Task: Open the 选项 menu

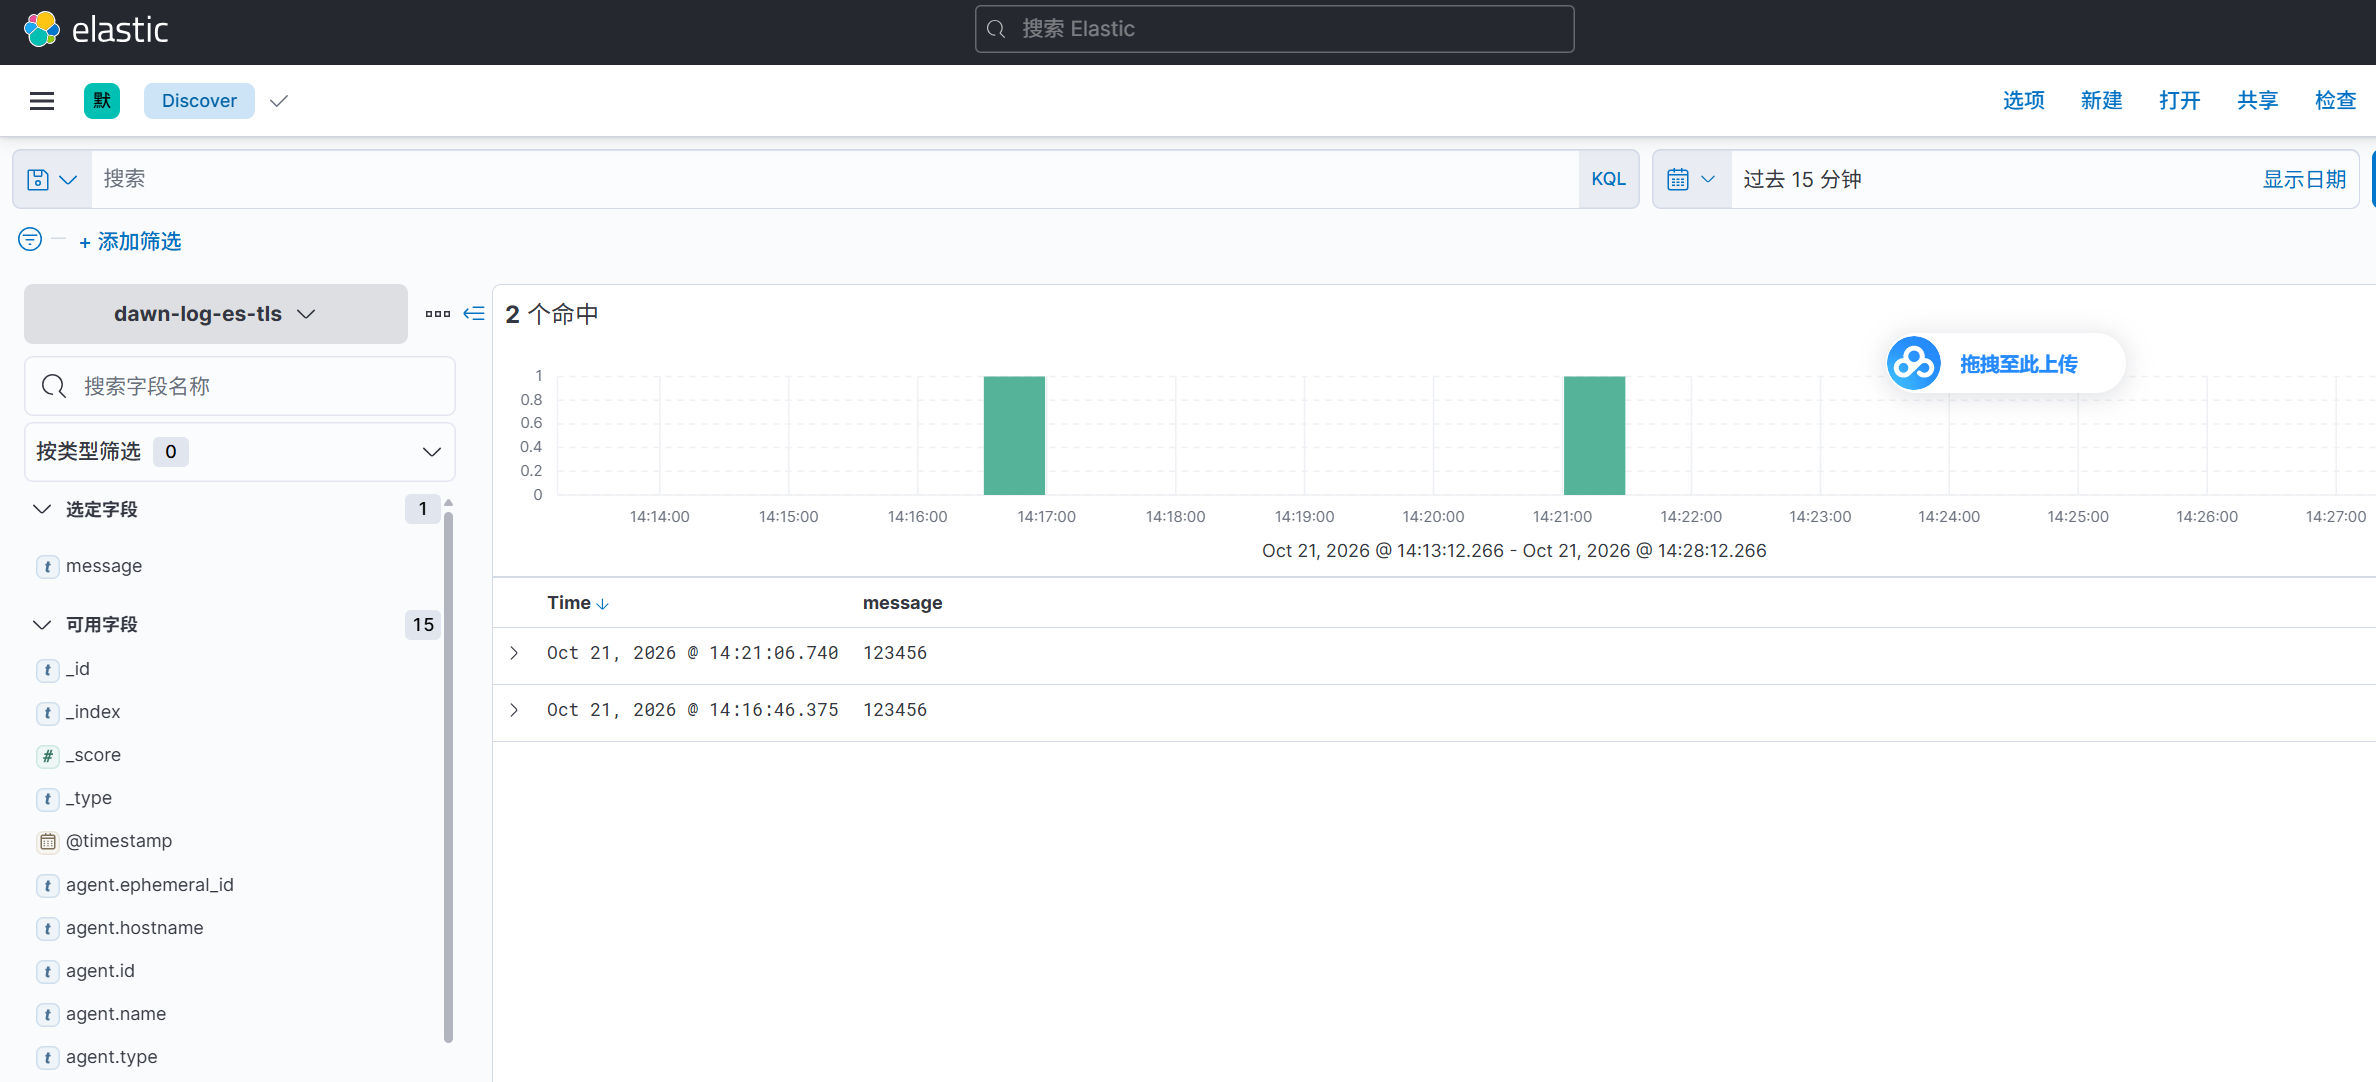Action: click(x=2023, y=100)
